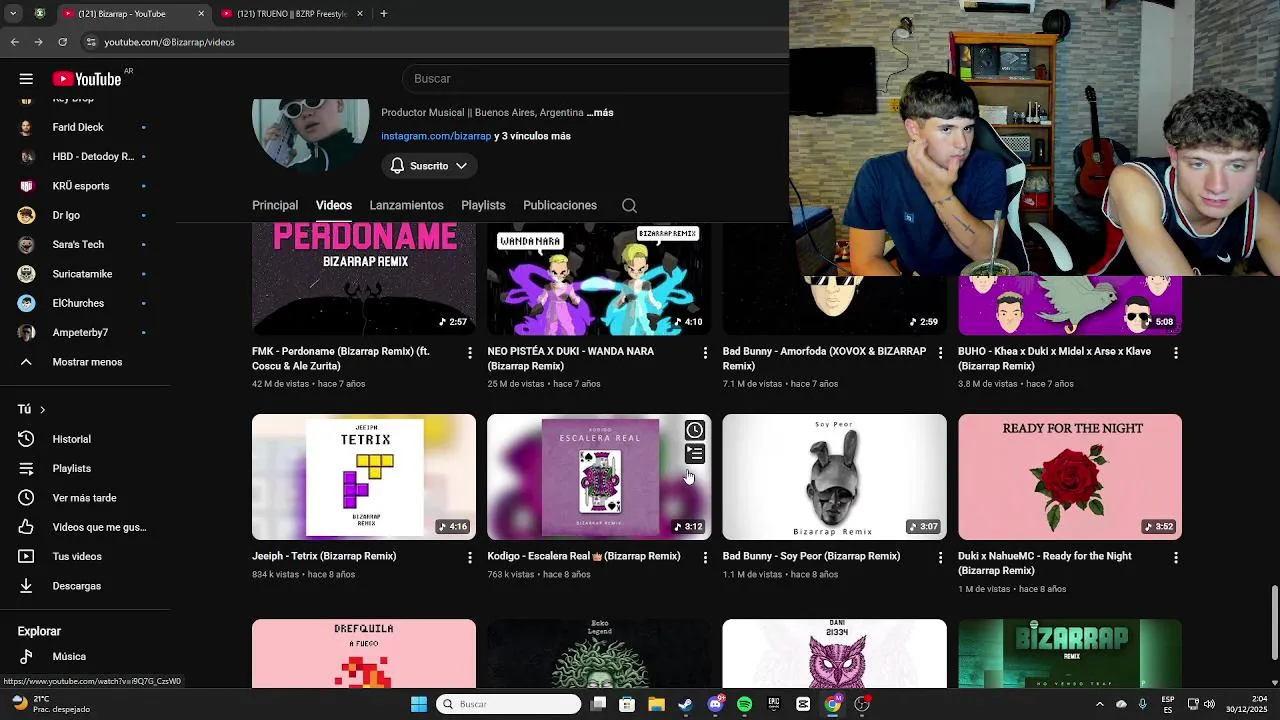Open the instagram.com/bizarrap link
The width and height of the screenshot is (1280, 720).
436,136
